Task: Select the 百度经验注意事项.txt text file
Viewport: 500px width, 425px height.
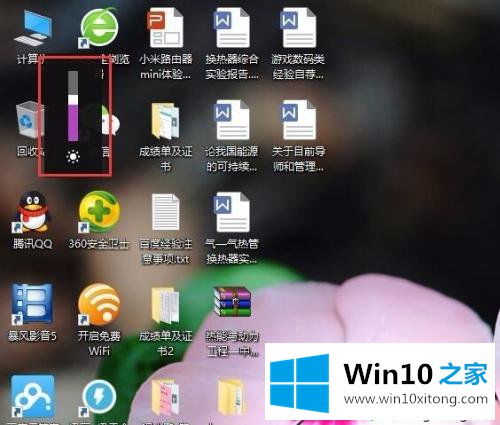Action: (x=166, y=213)
